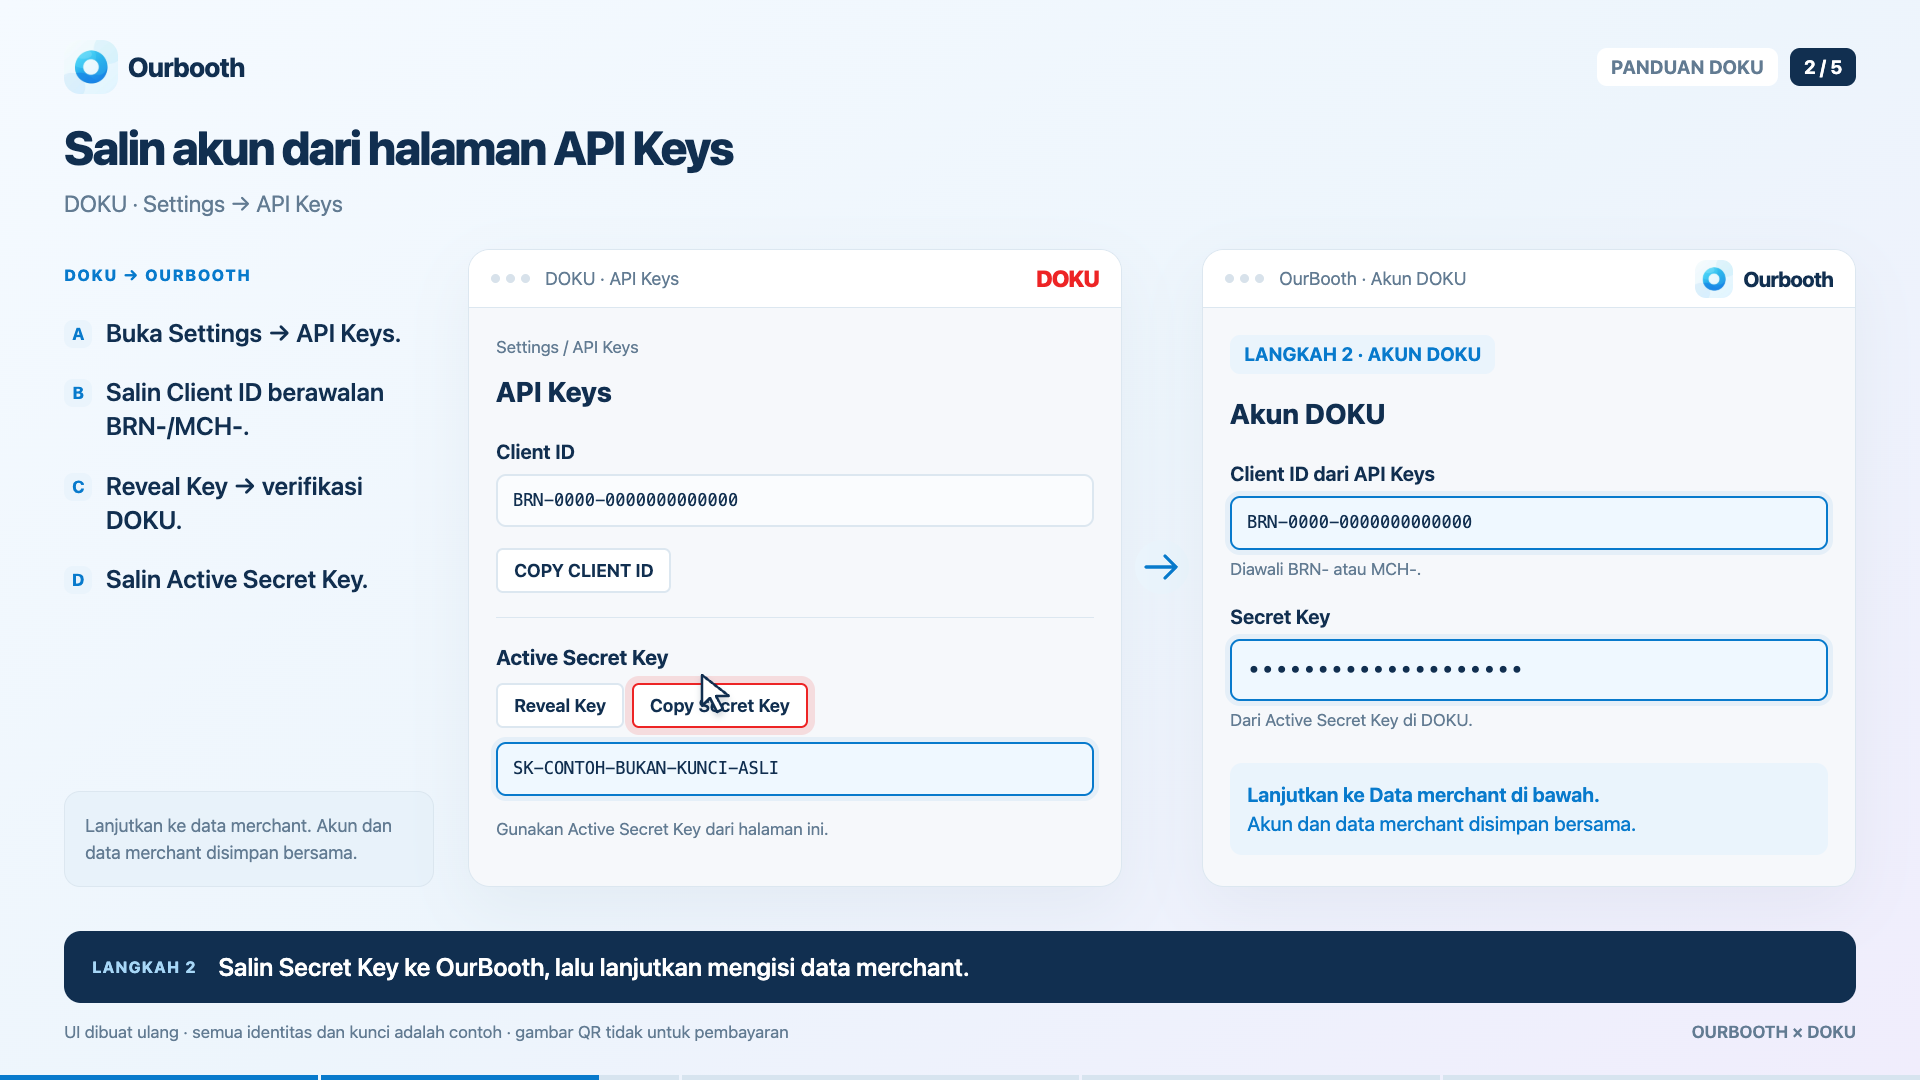Click the 'Akun dan data merchant disimpan bersama.' text
Viewport: 1920px width, 1080px height.
click(1441, 824)
